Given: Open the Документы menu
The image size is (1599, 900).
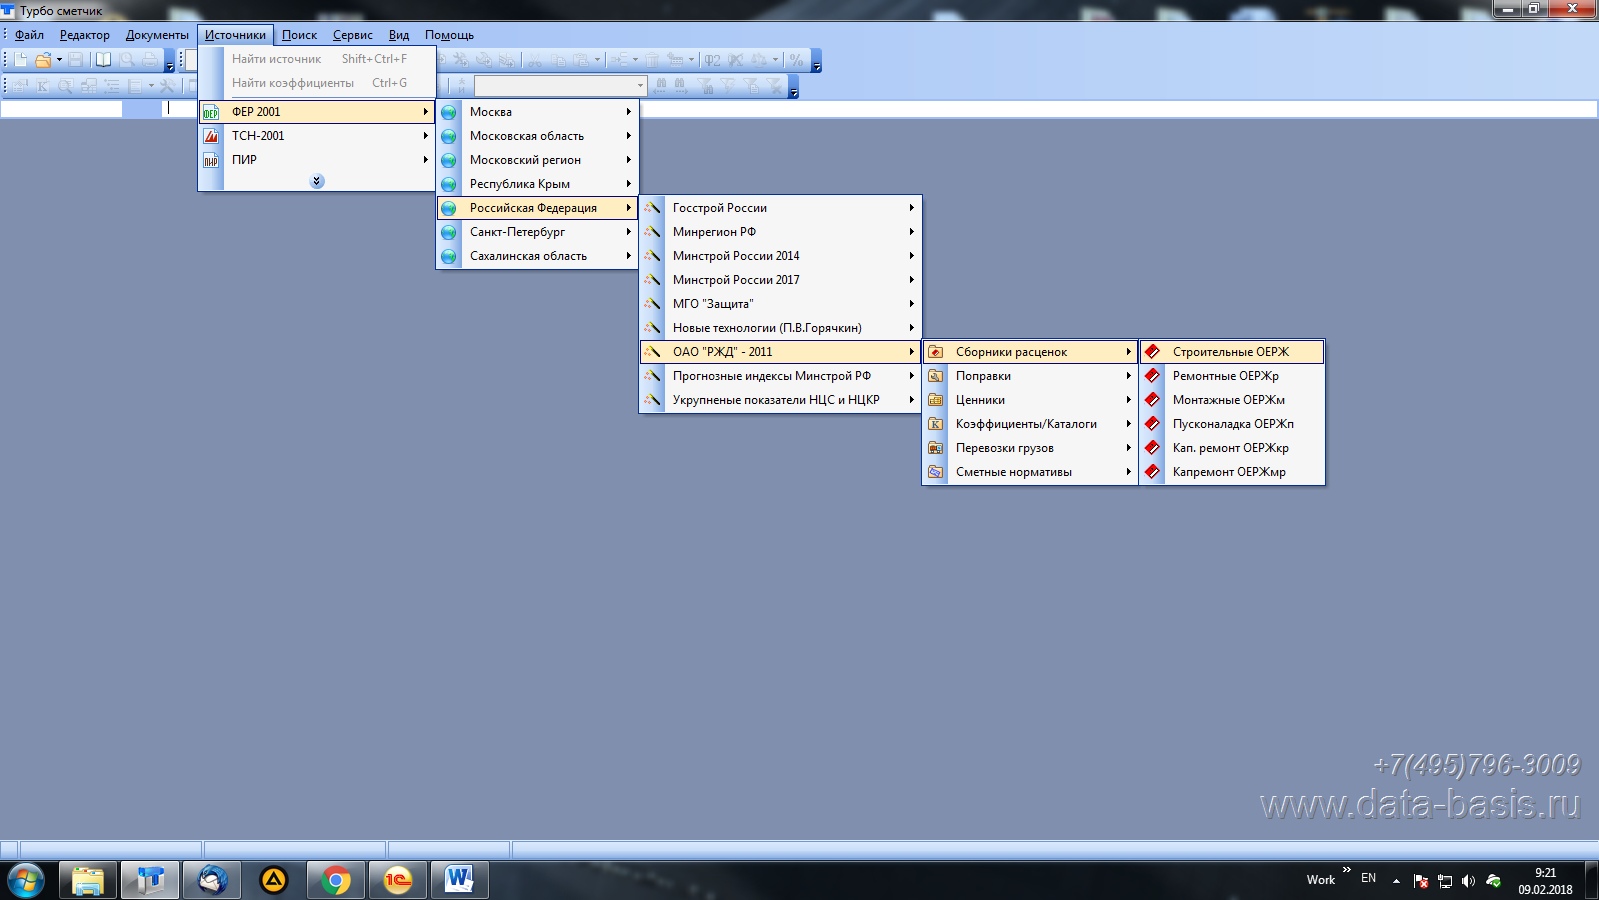Looking at the screenshot, I should [x=157, y=35].
